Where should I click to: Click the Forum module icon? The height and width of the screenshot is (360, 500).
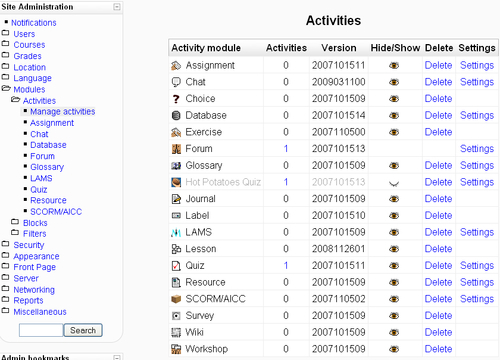point(176,149)
